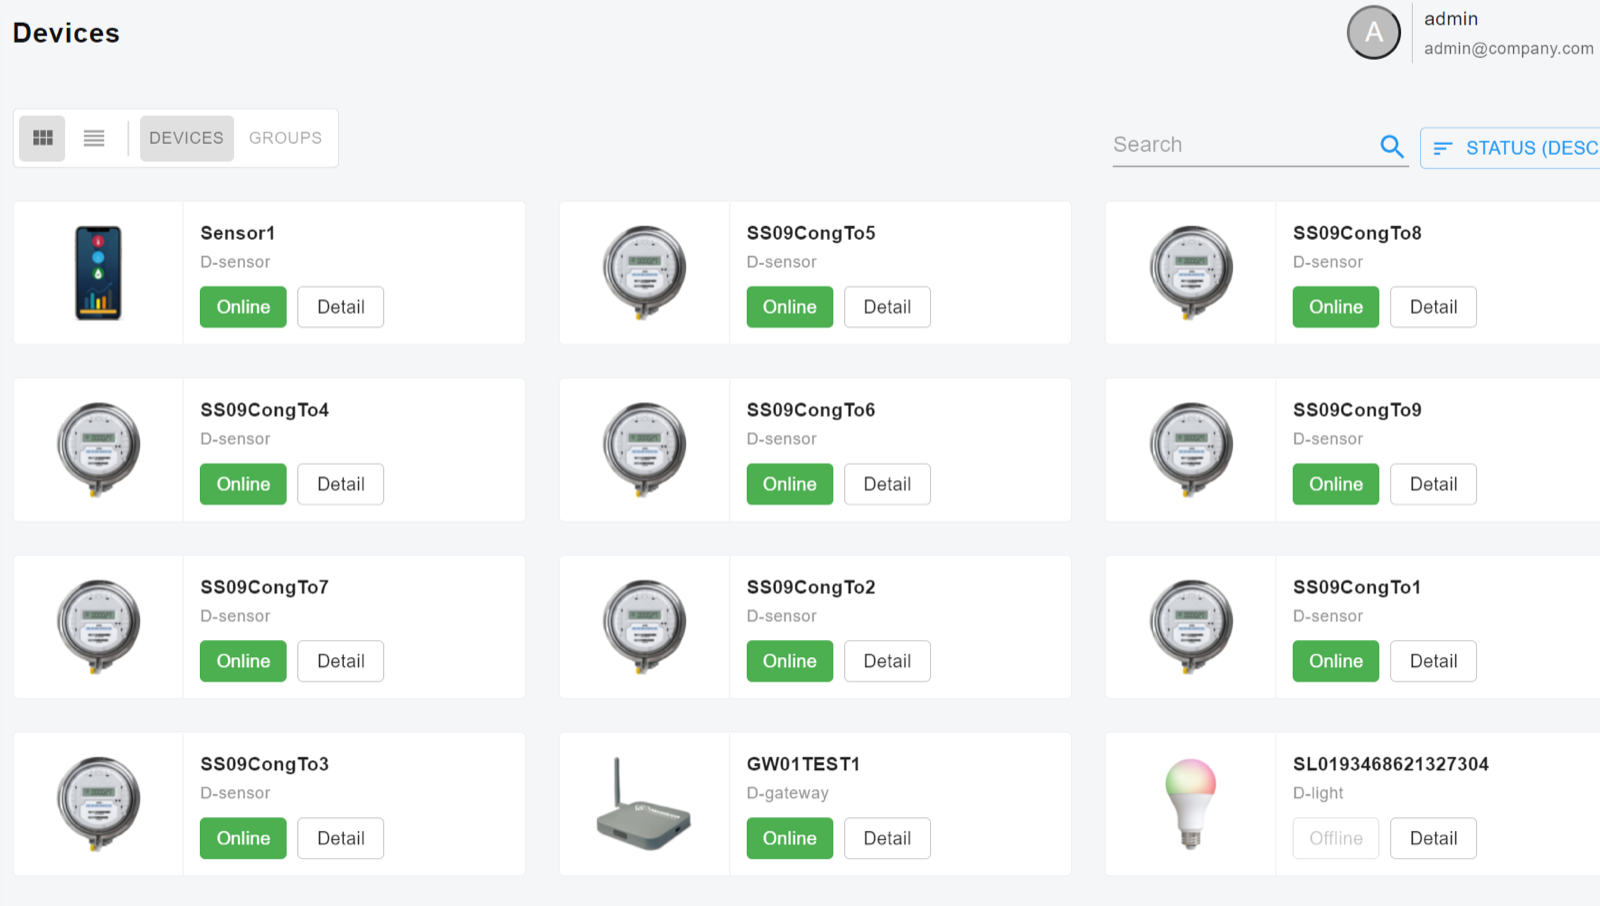Click SS09CongTo6 meter image
This screenshot has height=906, width=1600.
(x=645, y=449)
